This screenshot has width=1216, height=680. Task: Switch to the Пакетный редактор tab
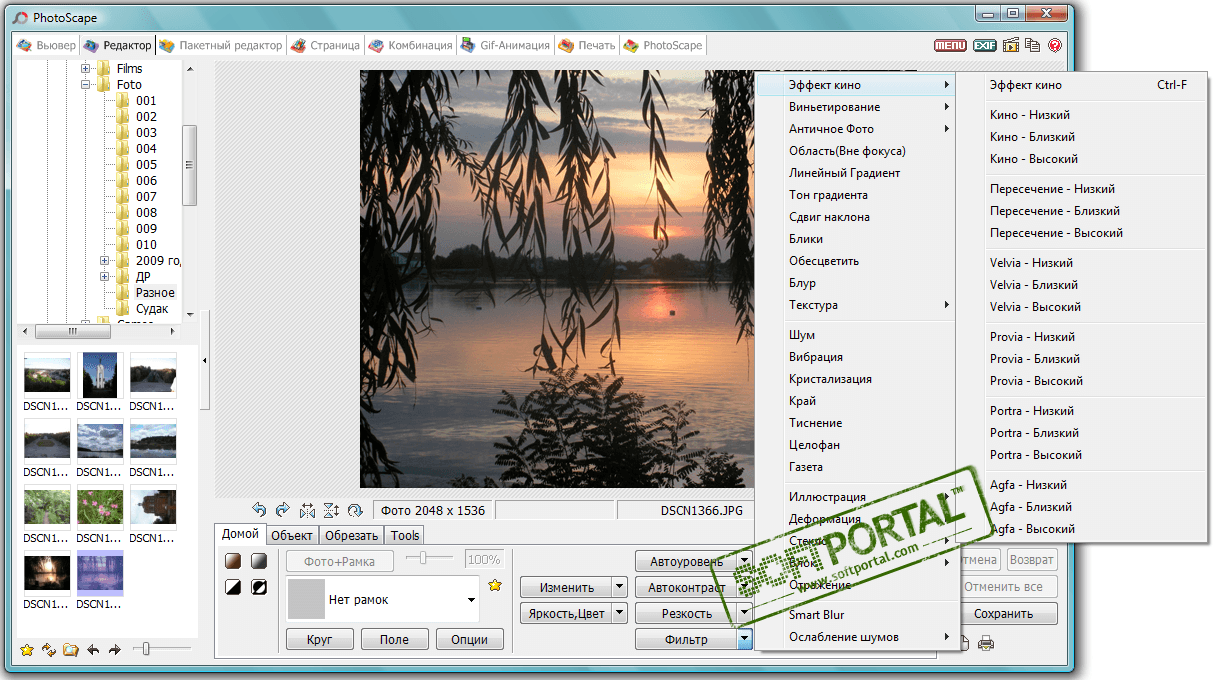[221, 45]
